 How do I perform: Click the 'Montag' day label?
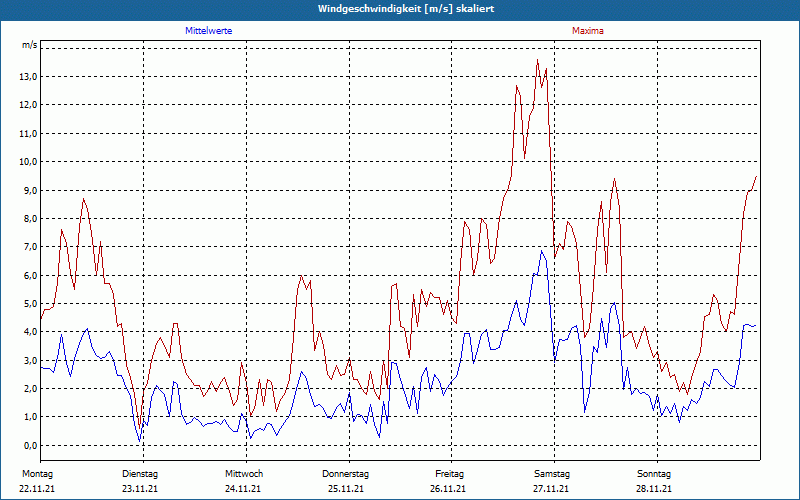[x=37, y=474]
